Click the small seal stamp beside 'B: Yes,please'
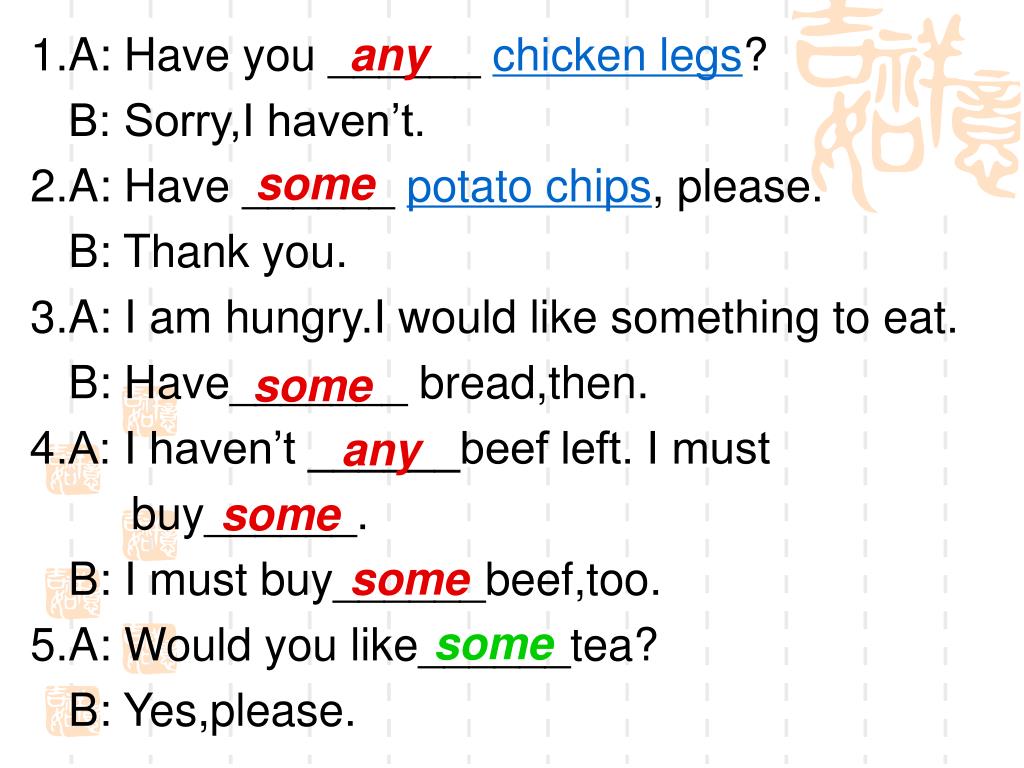Image resolution: width=1024 pixels, height=768 pixels. pos(73,712)
